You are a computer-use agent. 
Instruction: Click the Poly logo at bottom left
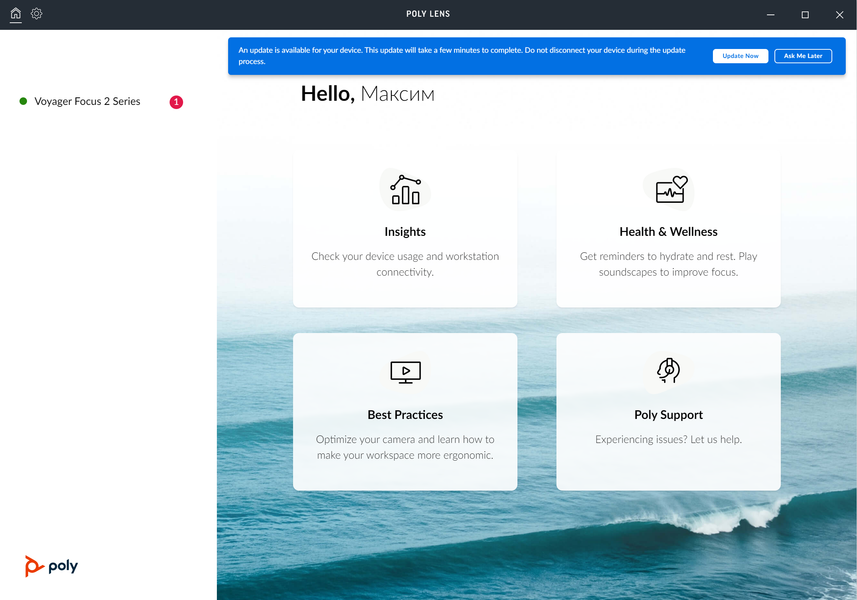(51, 566)
